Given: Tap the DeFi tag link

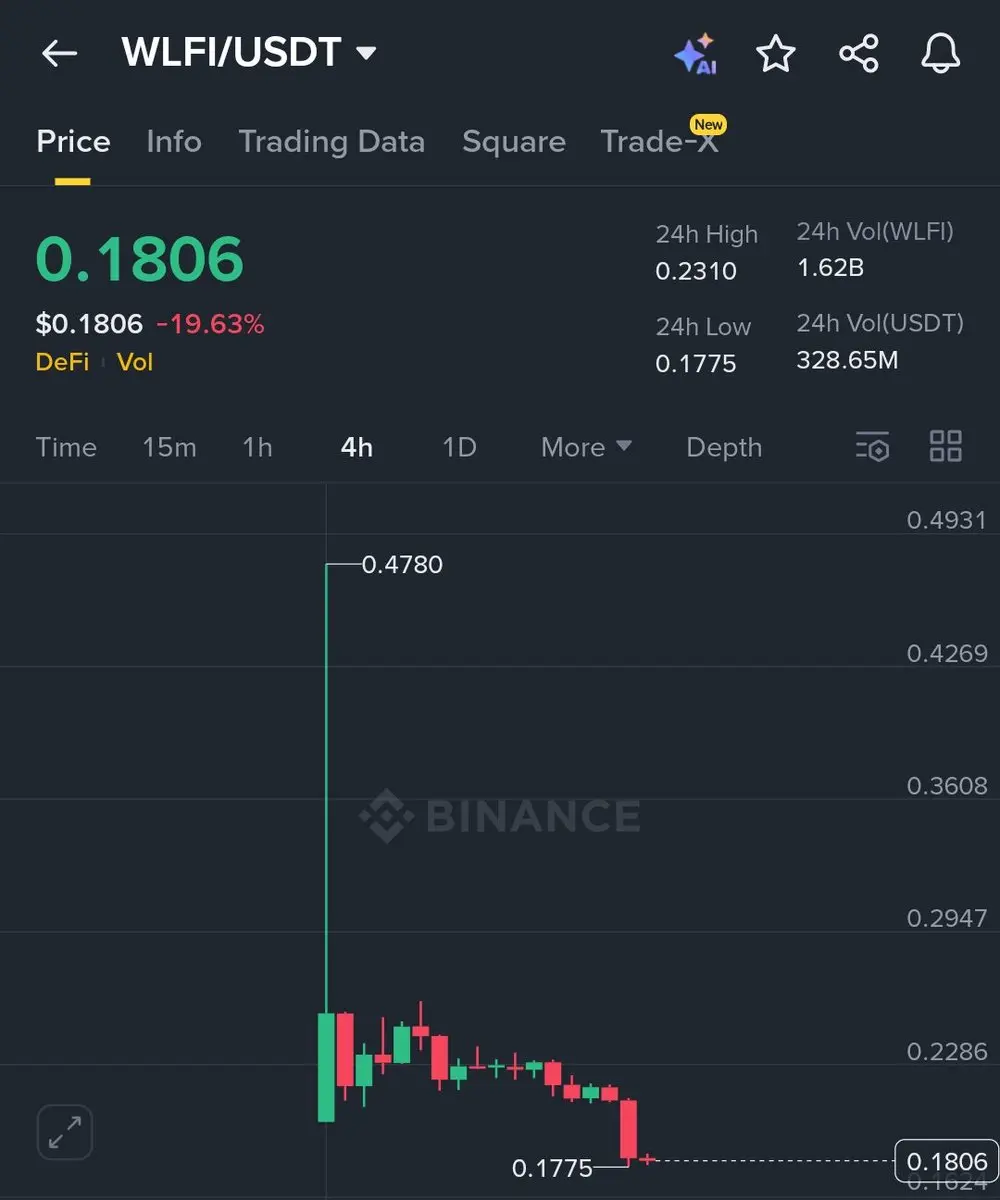Looking at the screenshot, I should pos(62,362).
